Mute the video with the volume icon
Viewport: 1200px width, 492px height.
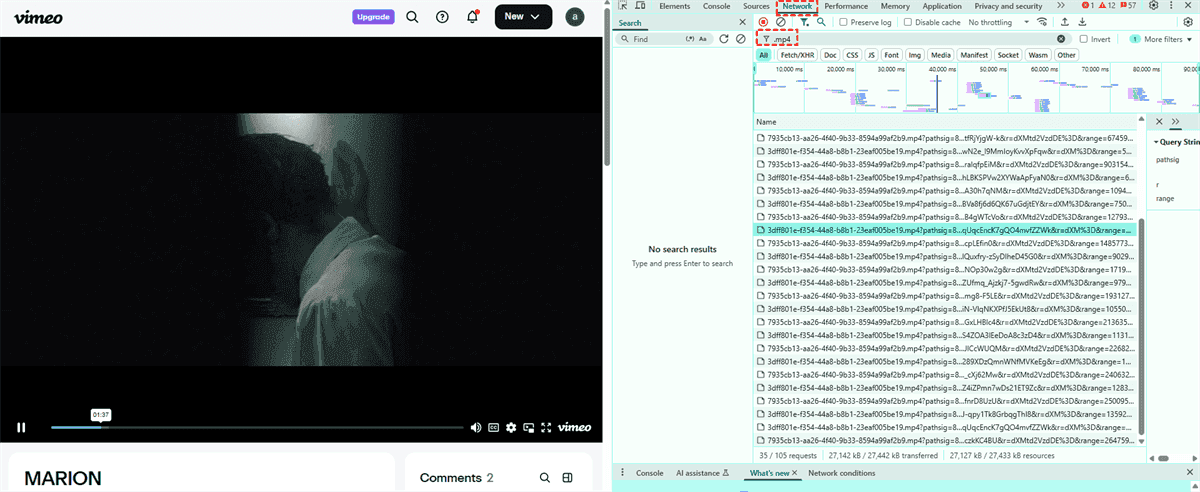(x=476, y=427)
